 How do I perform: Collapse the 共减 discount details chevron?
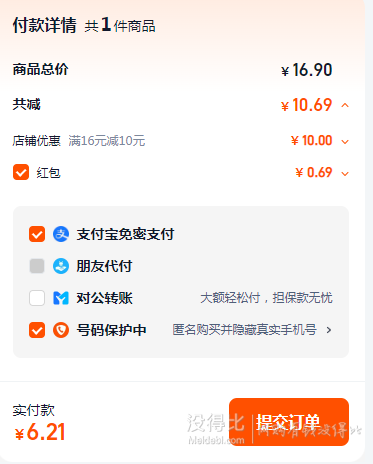(x=345, y=105)
